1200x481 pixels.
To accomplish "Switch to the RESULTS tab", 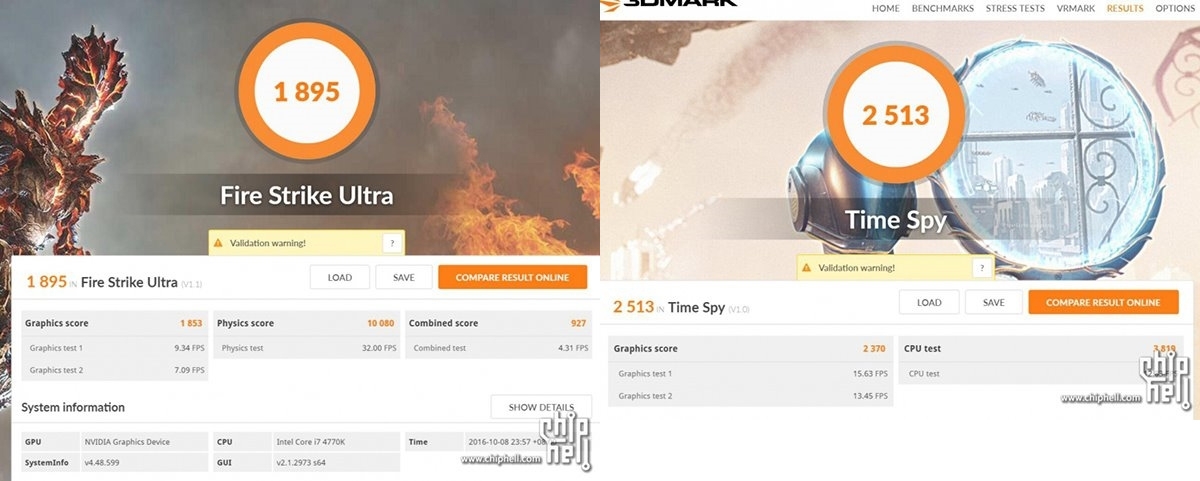I will tap(1125, 8).
